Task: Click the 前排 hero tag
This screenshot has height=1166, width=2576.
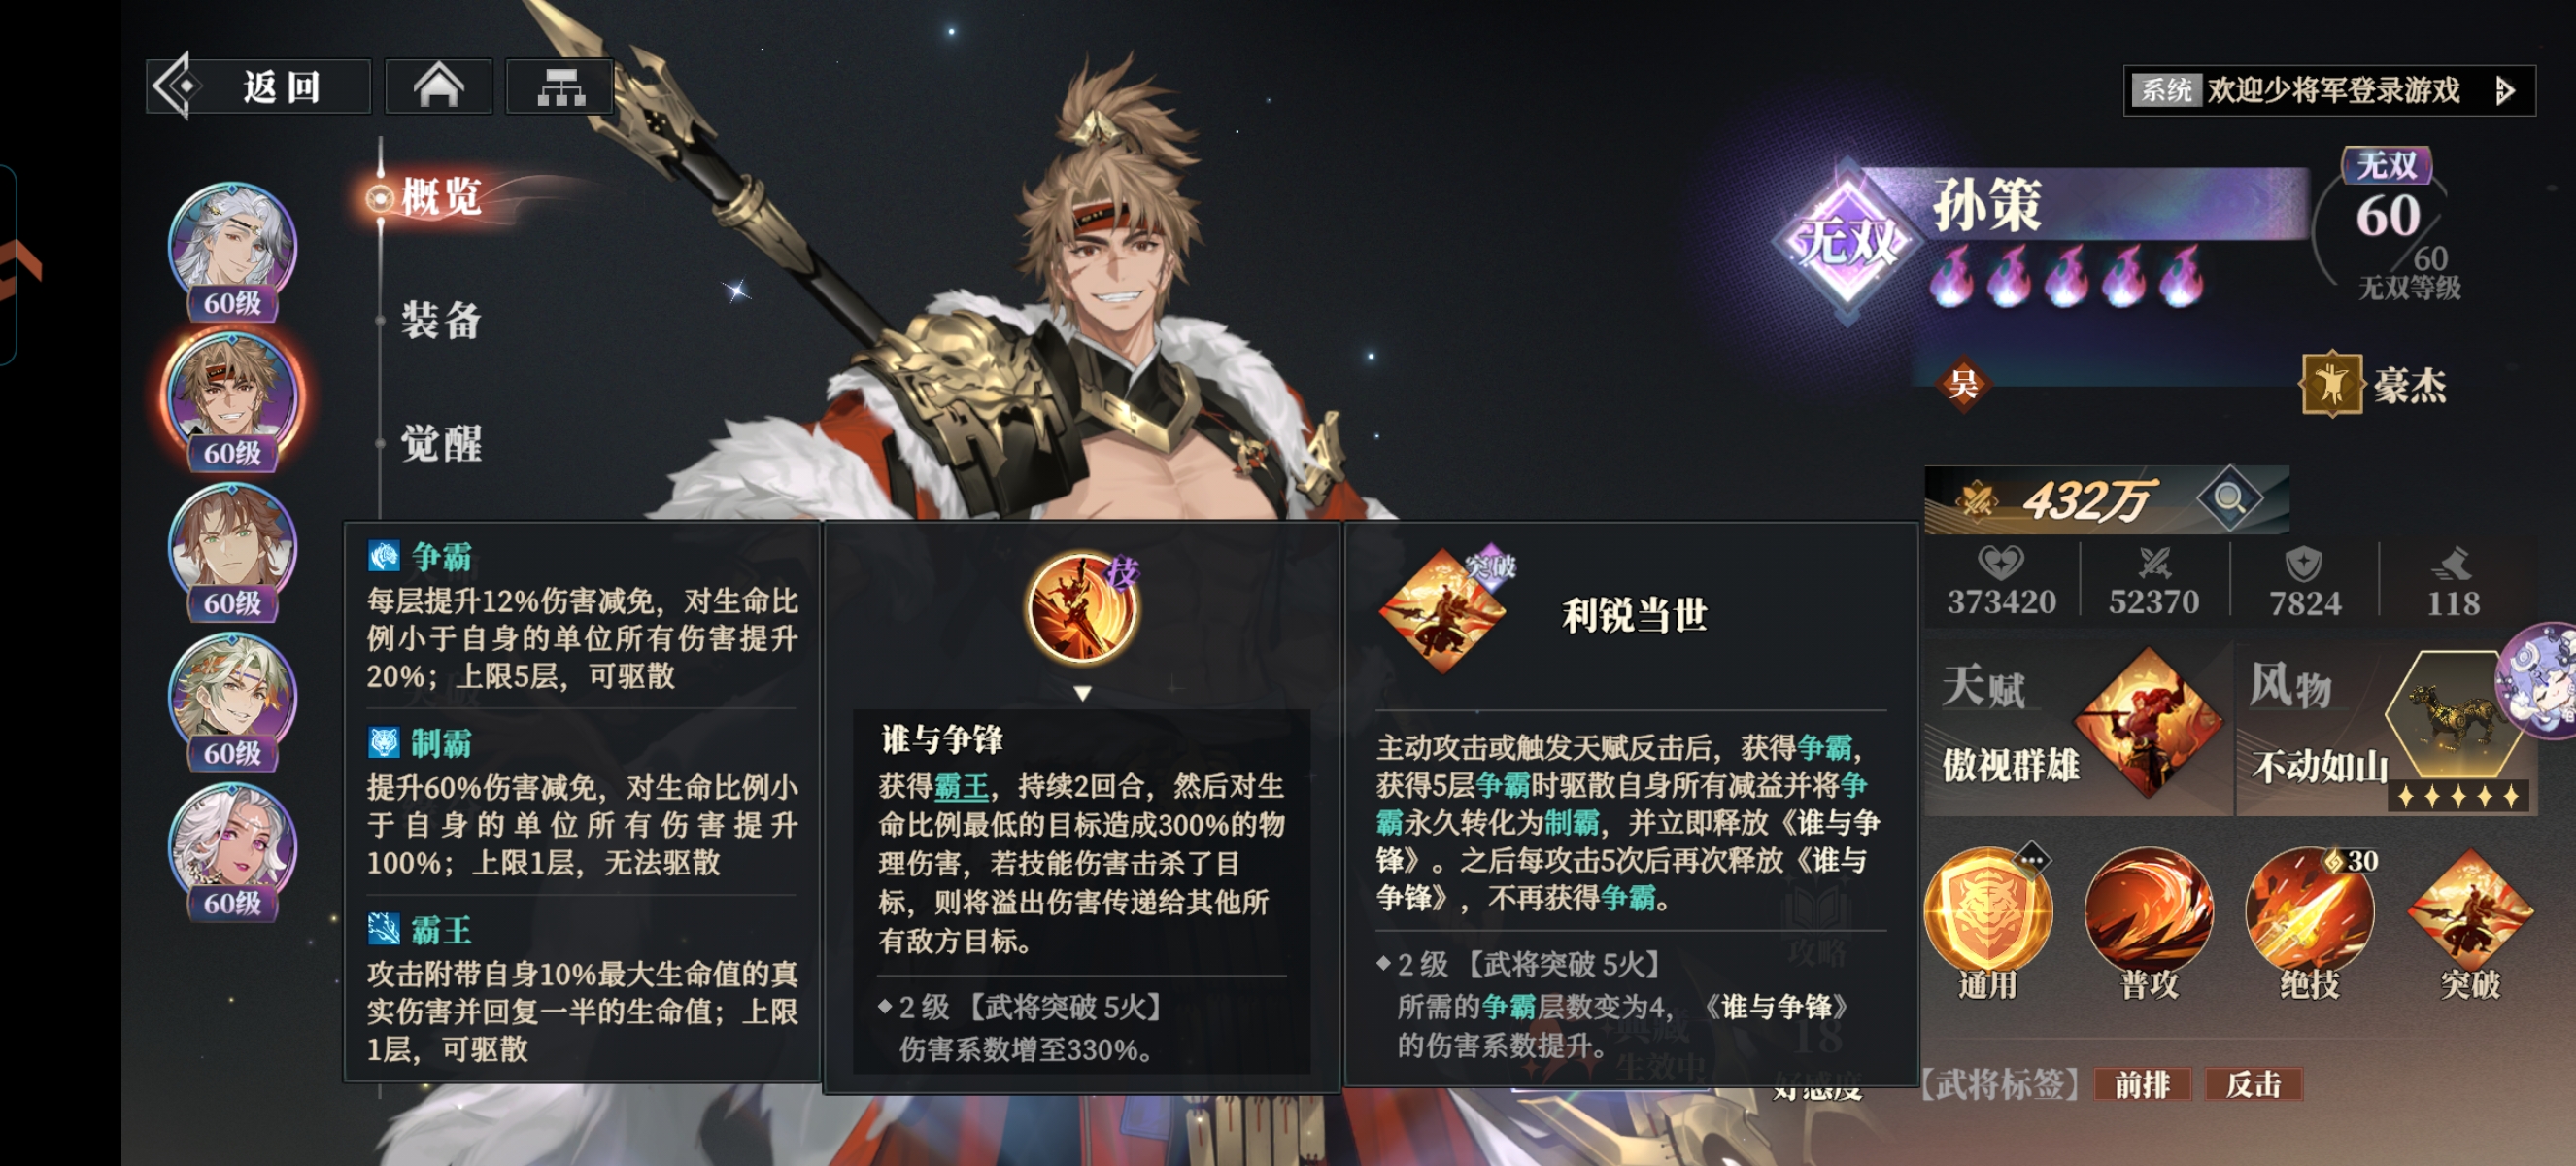Action: (x=2142, y=1084)
